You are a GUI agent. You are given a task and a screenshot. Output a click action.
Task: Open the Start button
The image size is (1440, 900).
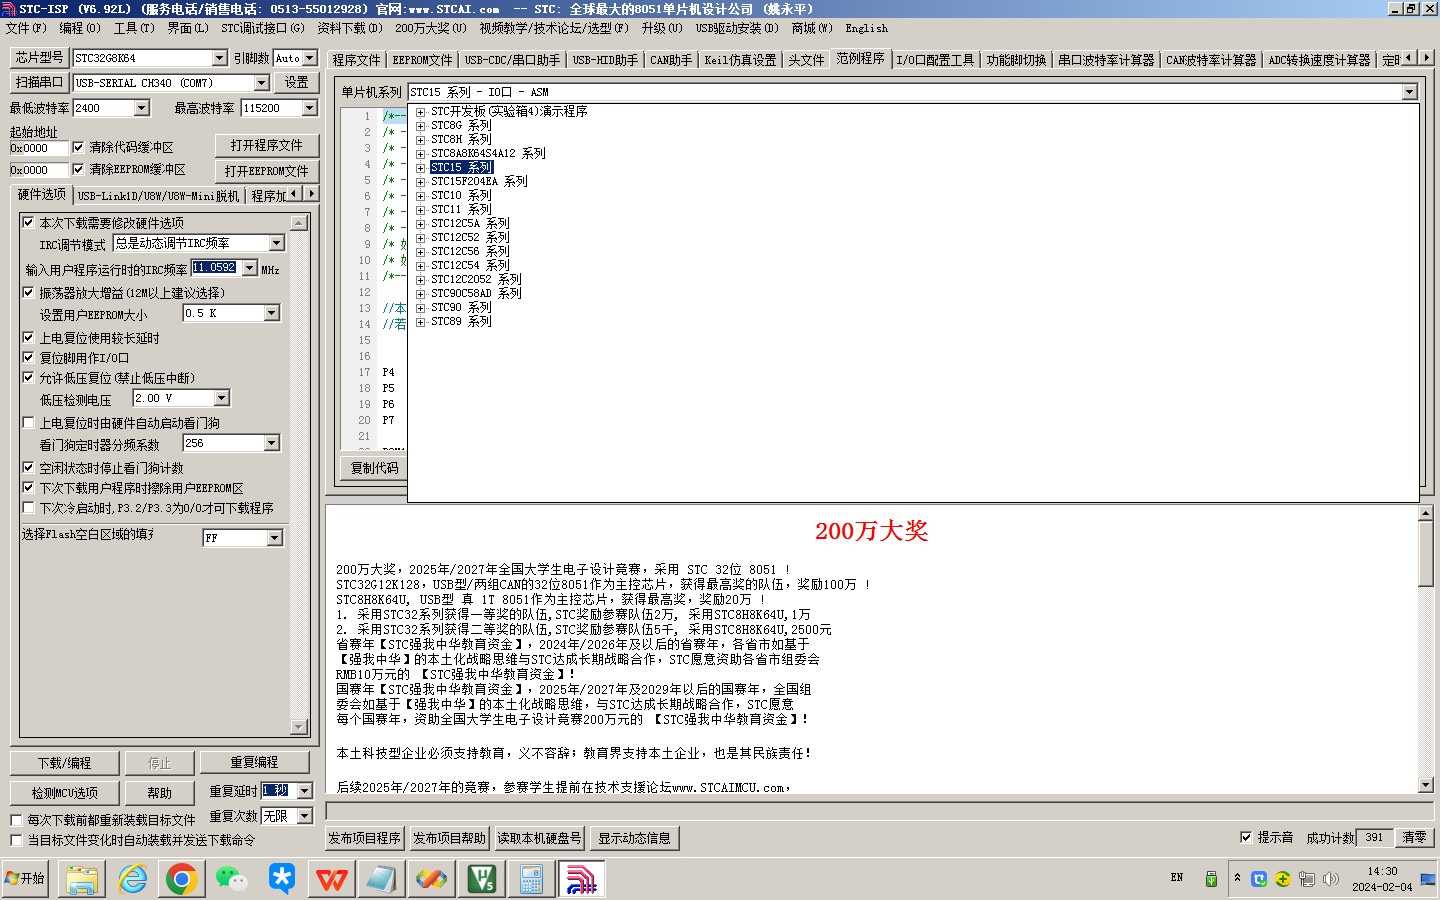[x=25, y=878]
